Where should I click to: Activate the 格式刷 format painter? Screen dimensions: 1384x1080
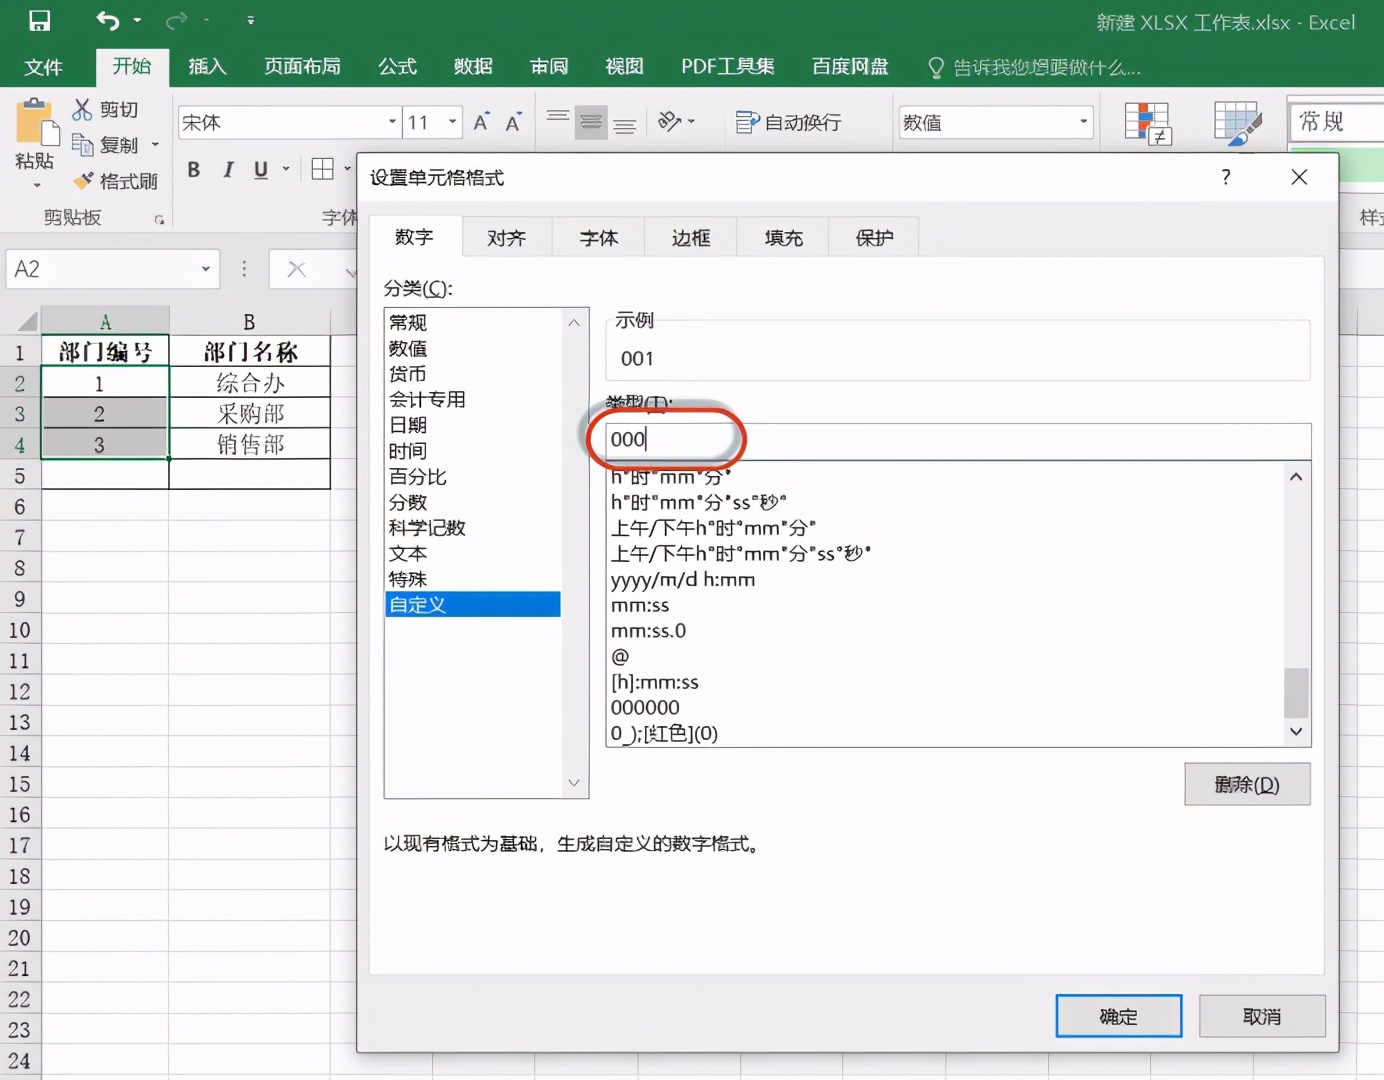pos(85,180)
